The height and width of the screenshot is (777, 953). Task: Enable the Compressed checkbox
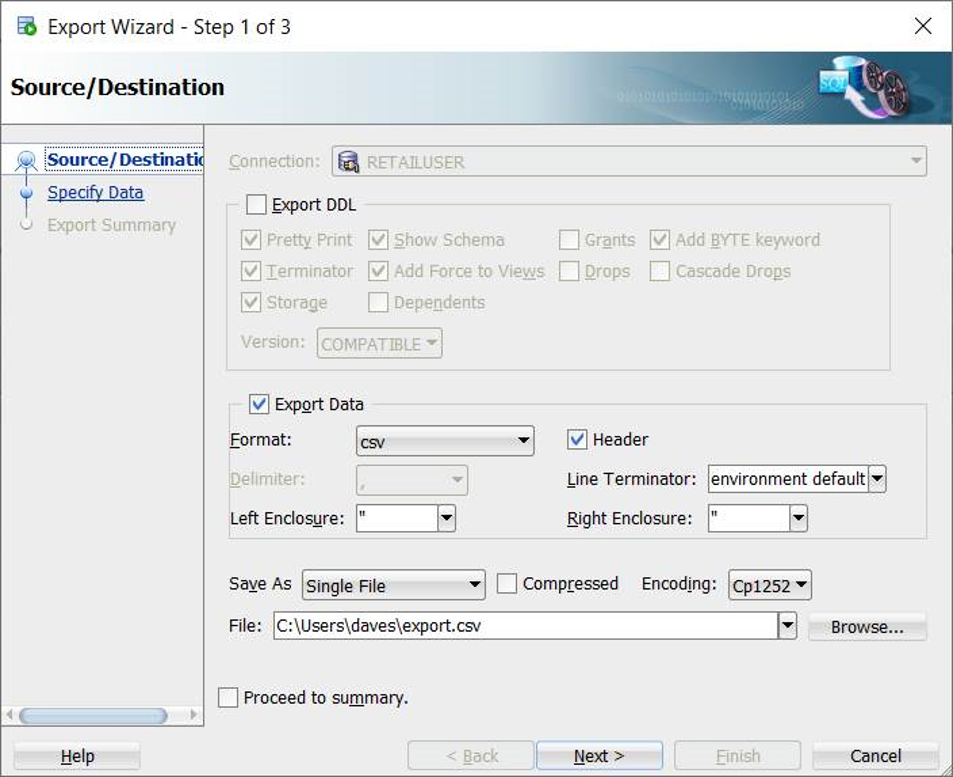(x=507, y=584)
